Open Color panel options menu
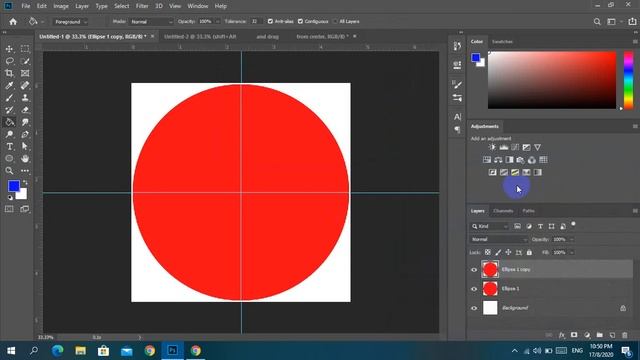The height and width of the screenshot is (360, 640). click(x=635, y=42)
